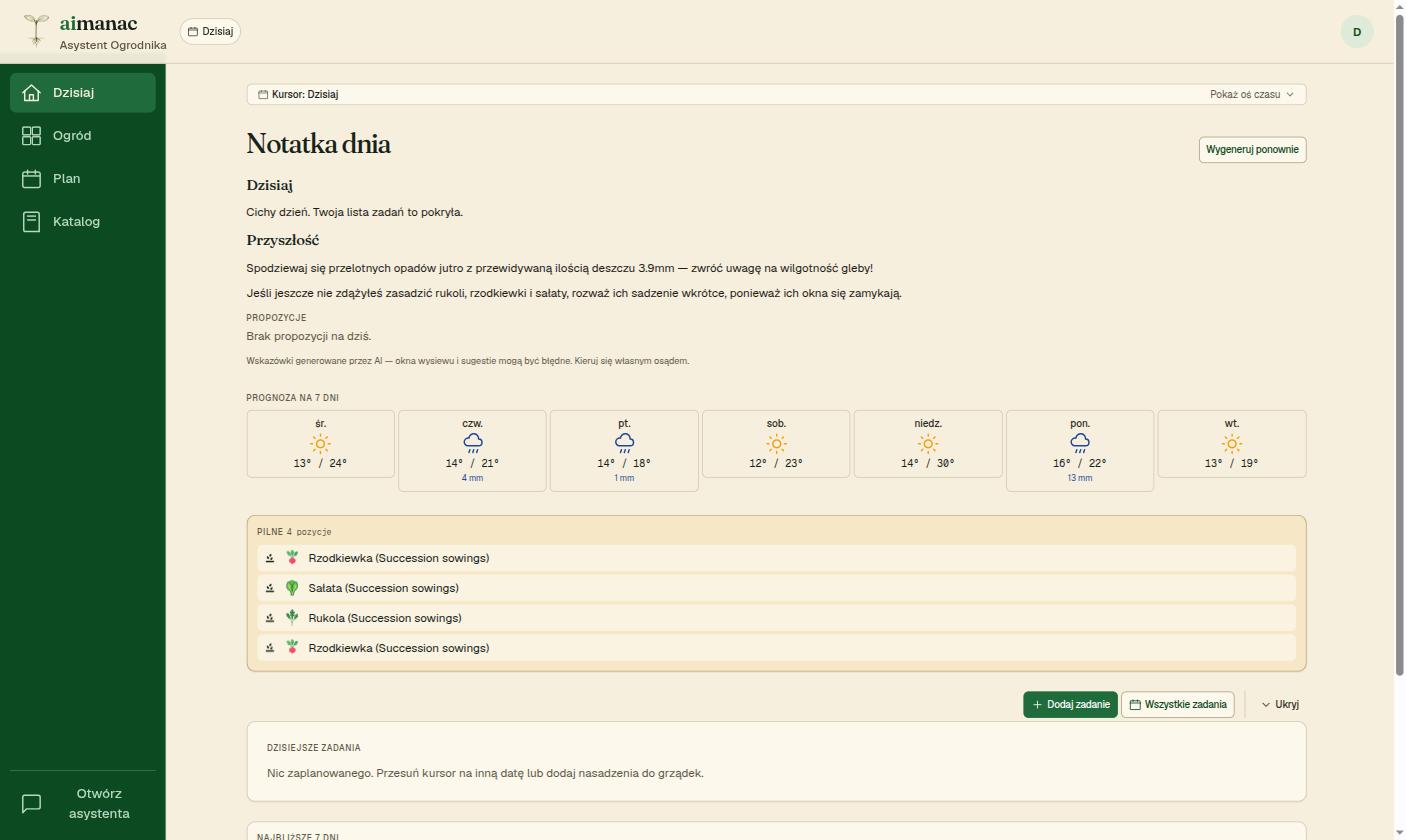Collapse task section with Ukryj
Screen dimensions: 1406x840
pos(1280,704)
